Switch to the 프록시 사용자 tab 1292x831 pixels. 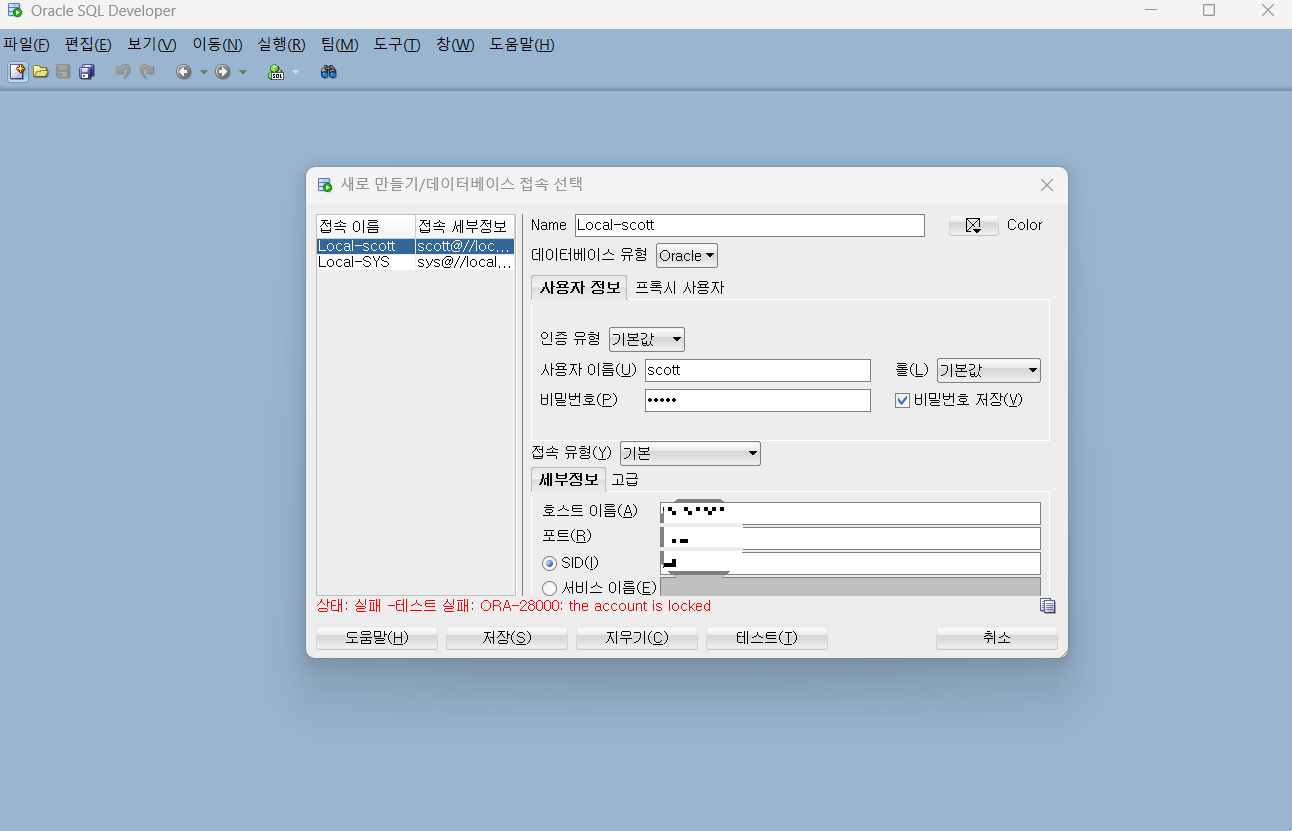[680, 288]
